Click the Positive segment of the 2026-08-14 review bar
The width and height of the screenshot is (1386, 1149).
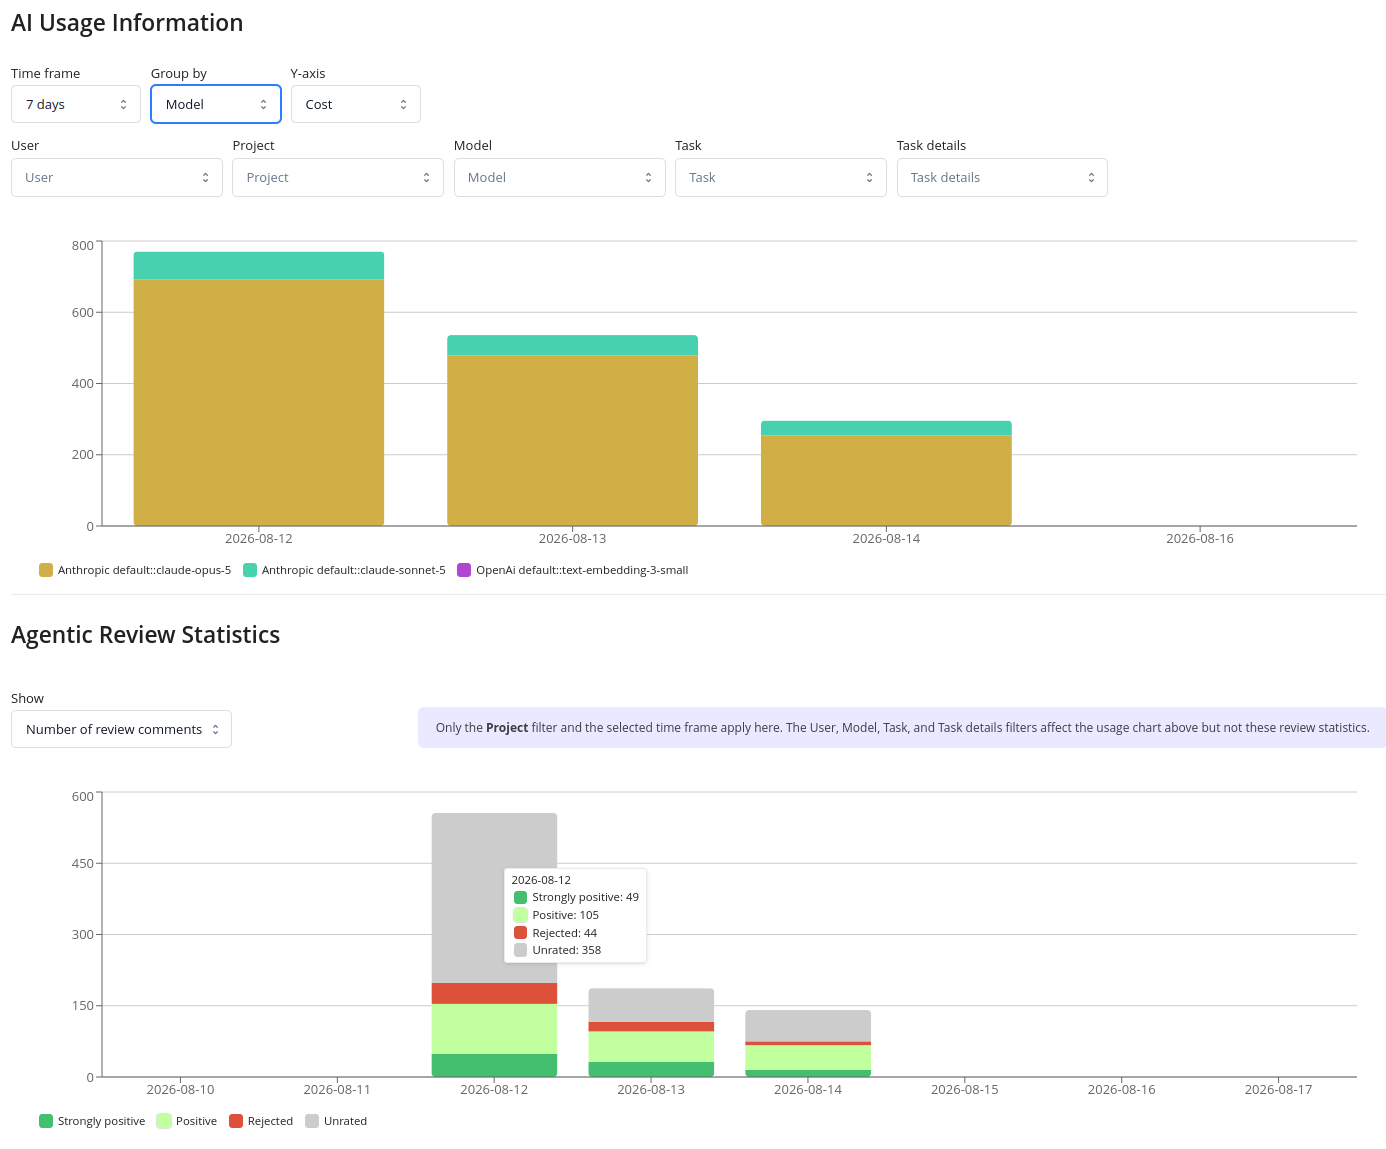click(x=808, y=1057)
